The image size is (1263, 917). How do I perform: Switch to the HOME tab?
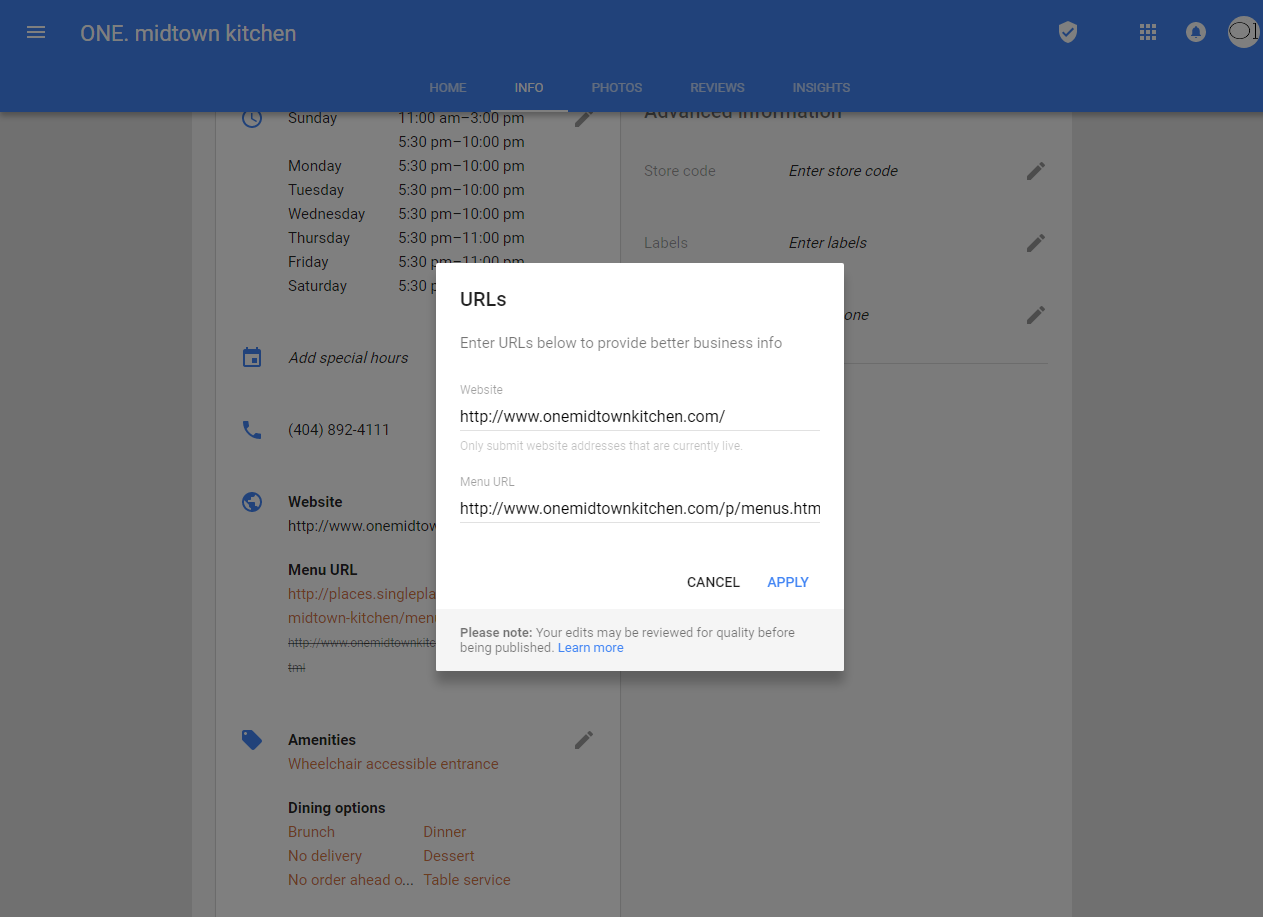click(448, 88)
